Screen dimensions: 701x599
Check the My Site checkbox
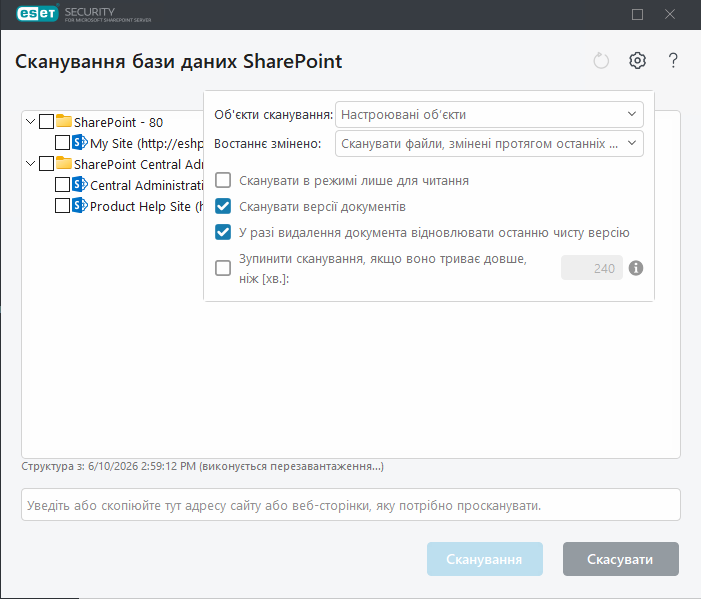62,143
